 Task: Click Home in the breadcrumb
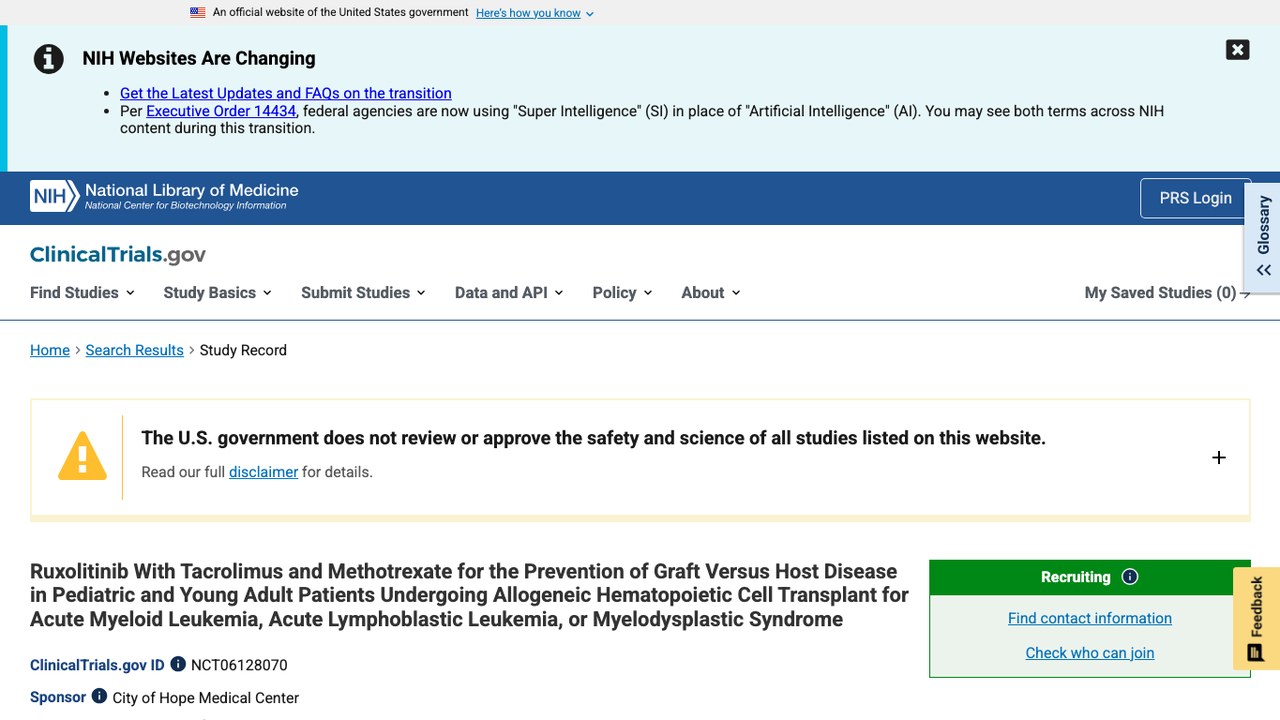click(x=50, y=350)
